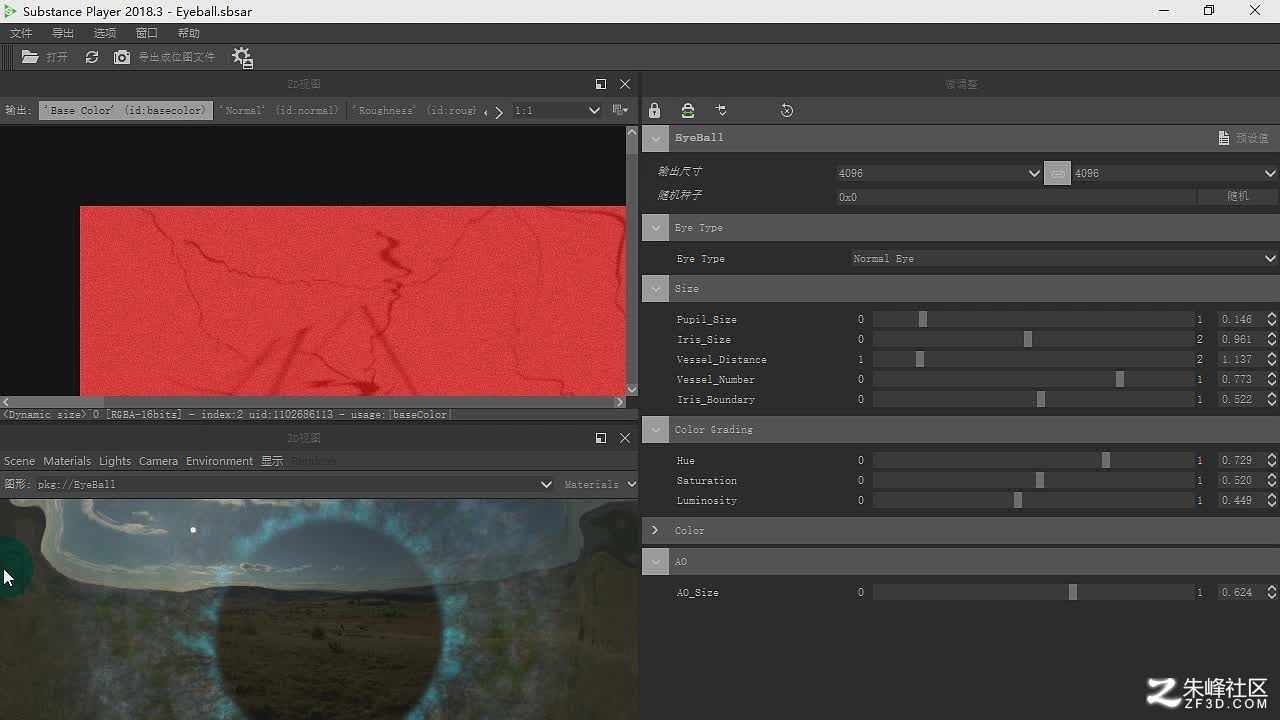Click the green-arrow lock refresh icon
The height and width of the screenshot is (720, 1280).
pyautogui.click(x=688, y=110)
